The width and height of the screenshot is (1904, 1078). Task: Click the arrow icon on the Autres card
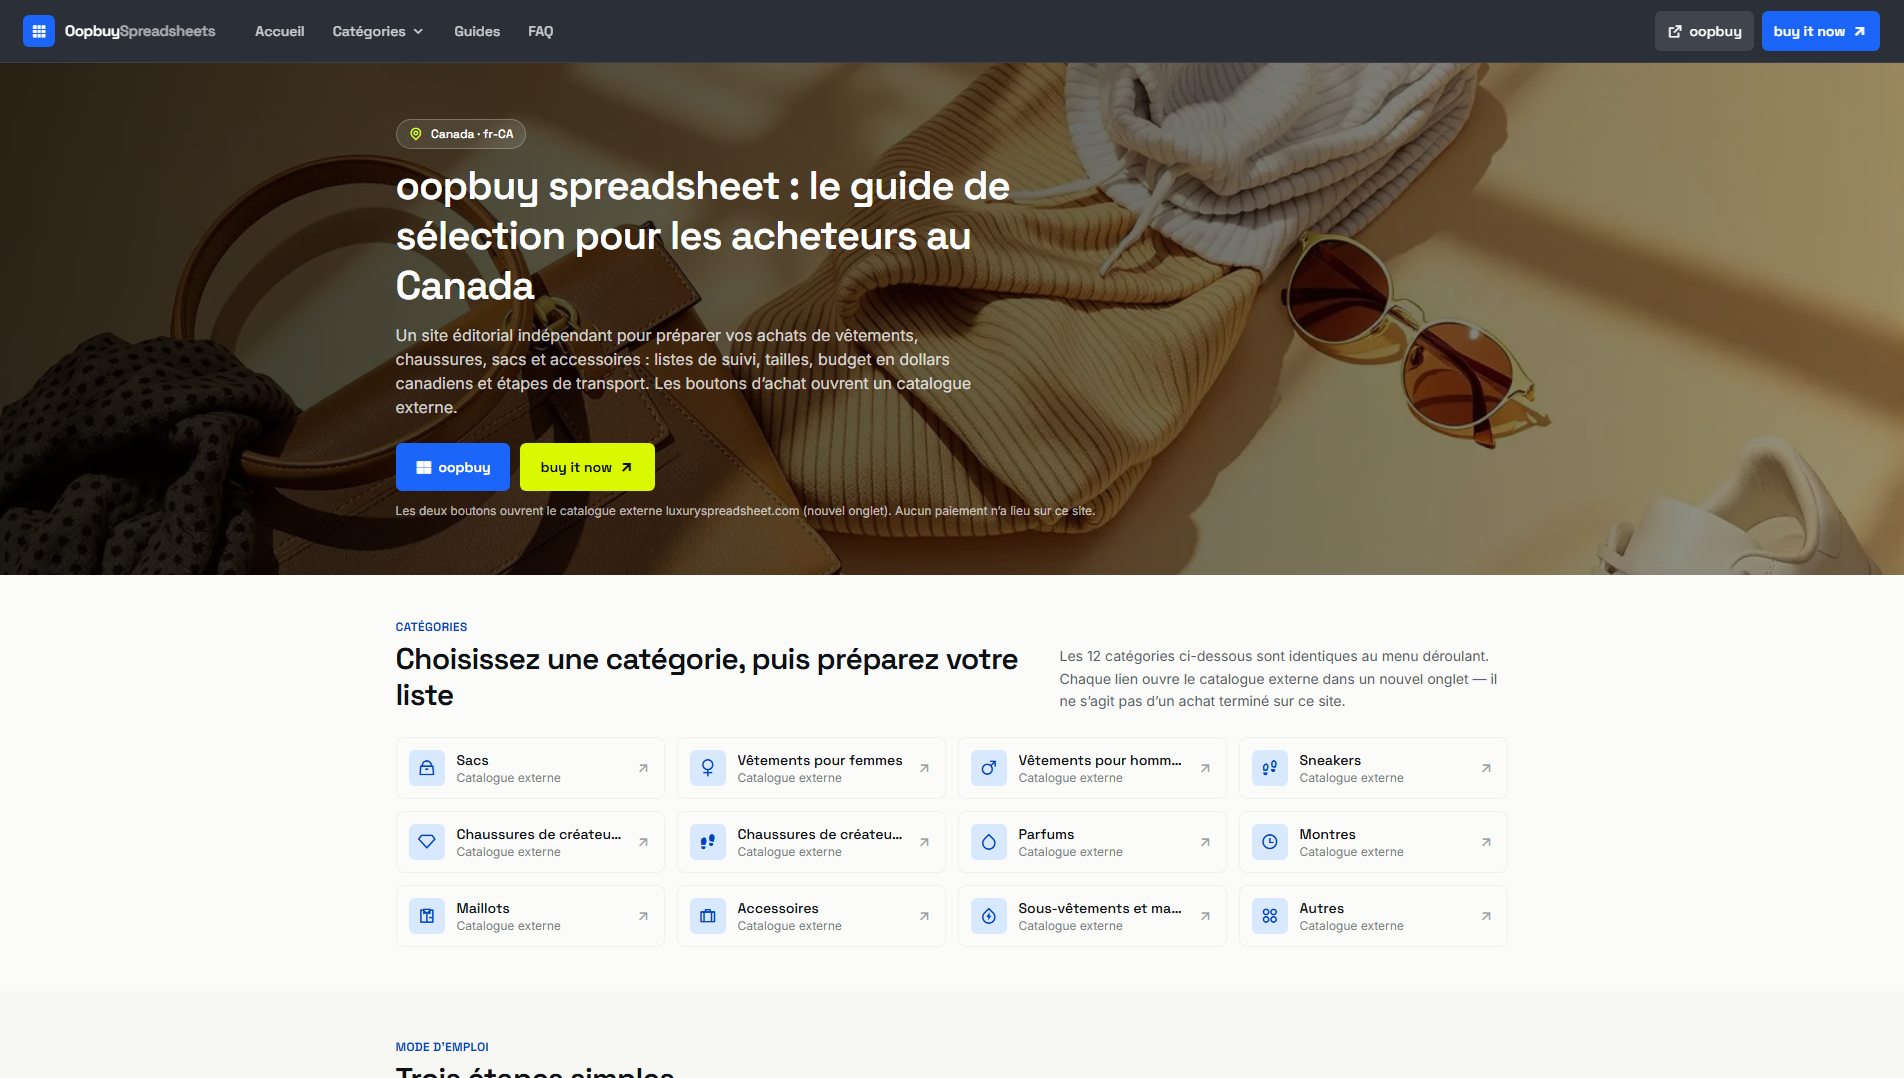(x=1486, y=916)
